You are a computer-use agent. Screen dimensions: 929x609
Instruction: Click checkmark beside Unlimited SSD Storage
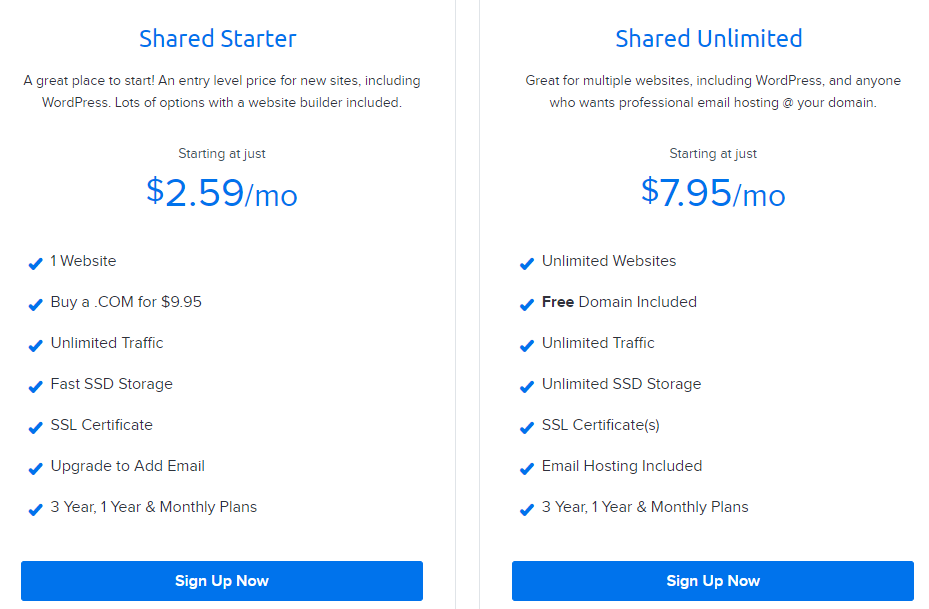coord(527,386)
